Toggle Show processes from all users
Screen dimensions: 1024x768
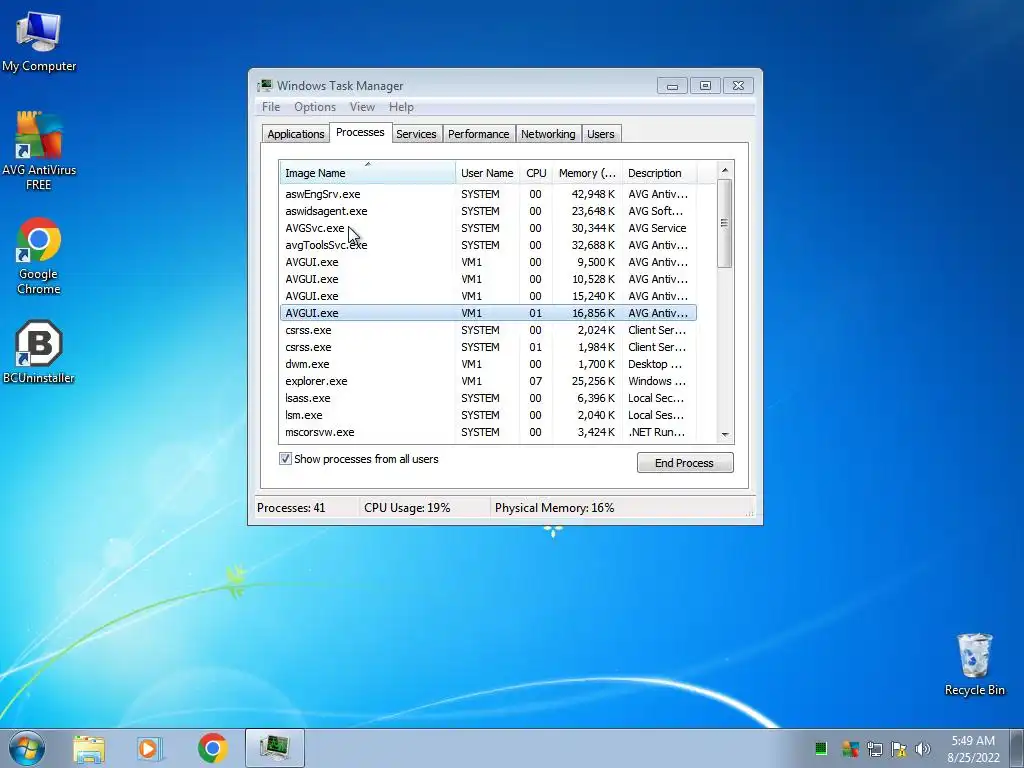click(285, 458)
